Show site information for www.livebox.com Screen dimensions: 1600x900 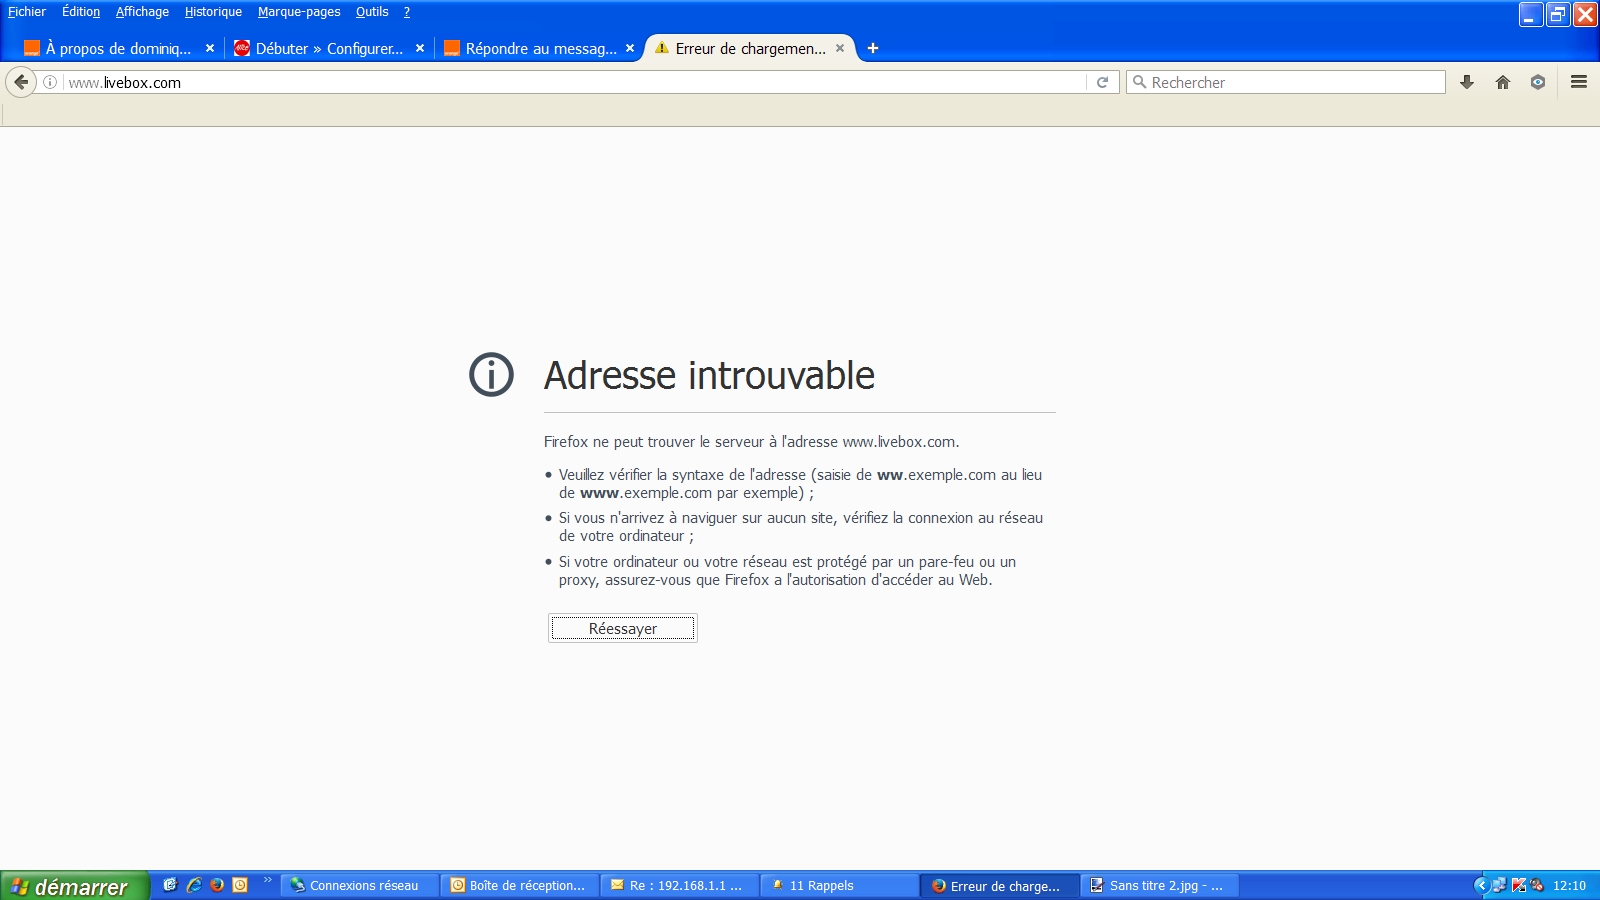50,82
